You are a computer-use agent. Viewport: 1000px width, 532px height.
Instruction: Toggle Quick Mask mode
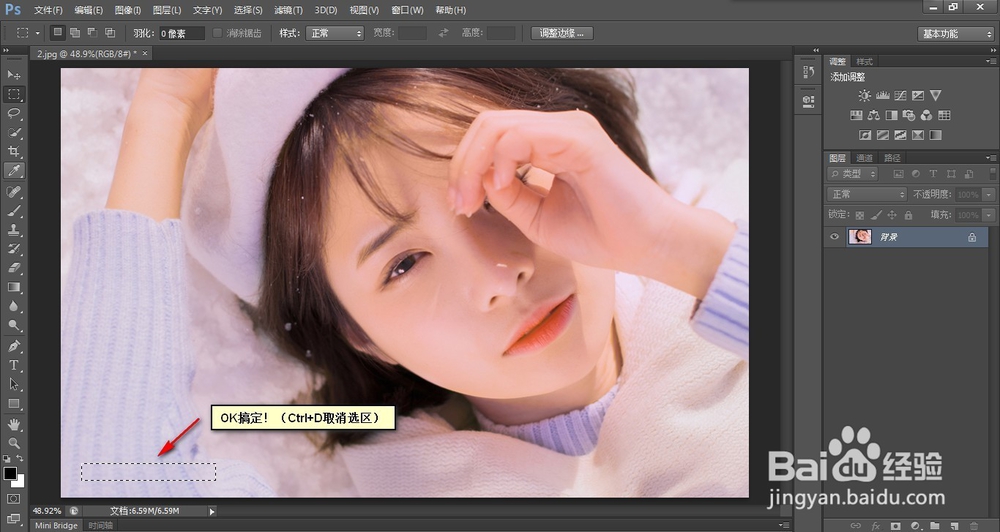pyautogui.click(x=13, y=499)
